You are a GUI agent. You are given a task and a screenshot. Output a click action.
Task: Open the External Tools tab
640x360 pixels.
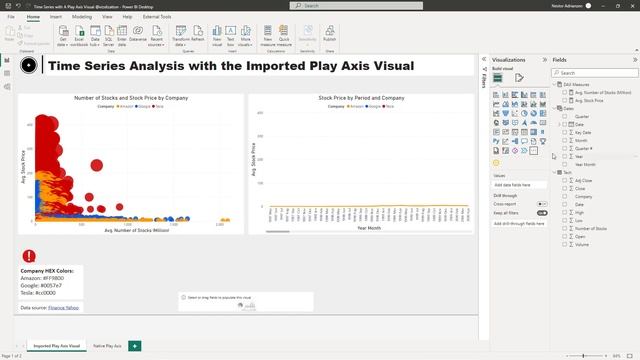157,17
